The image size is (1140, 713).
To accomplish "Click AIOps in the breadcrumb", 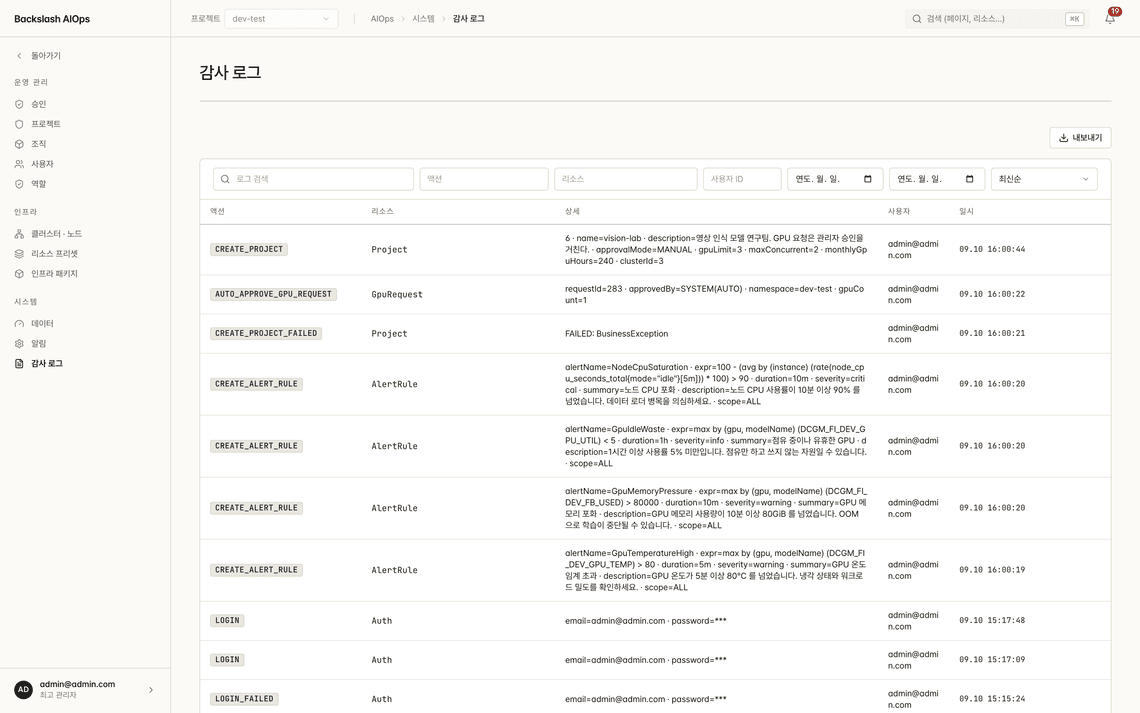I will tap(382, 19).
